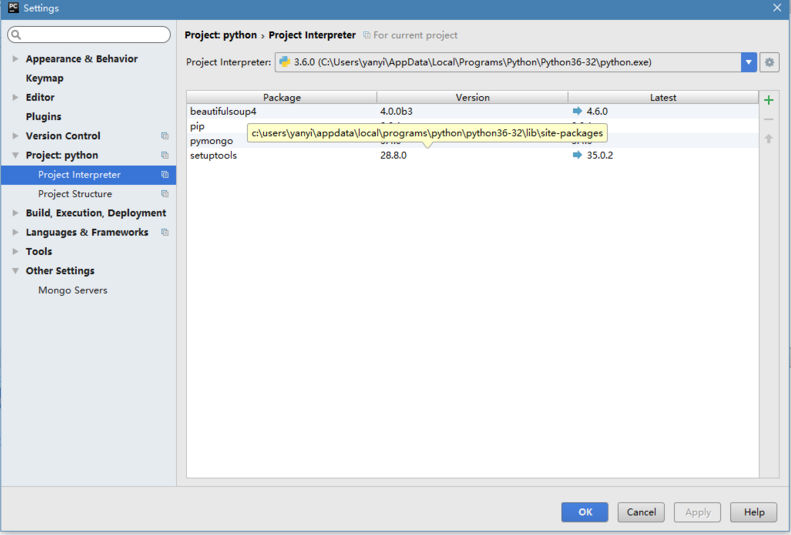This screenshot has width=791, height=535.
Task: Click version 4.0.0b3 cell
Action: coord(397,111)
